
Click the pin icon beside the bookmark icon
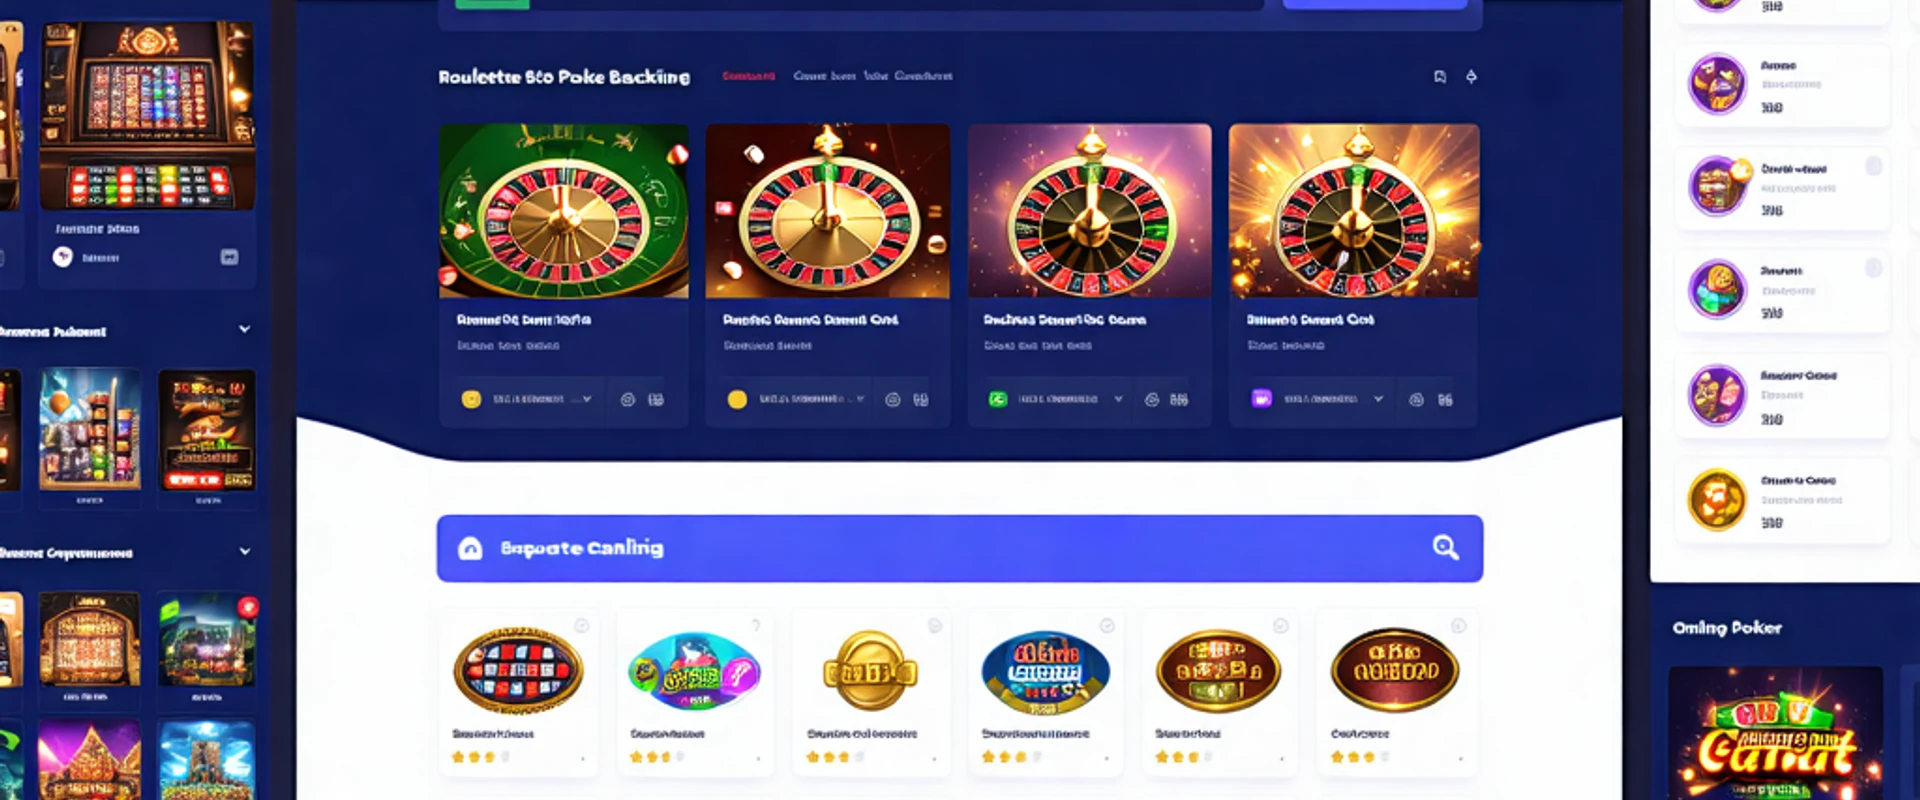(x=1471, y=77)
